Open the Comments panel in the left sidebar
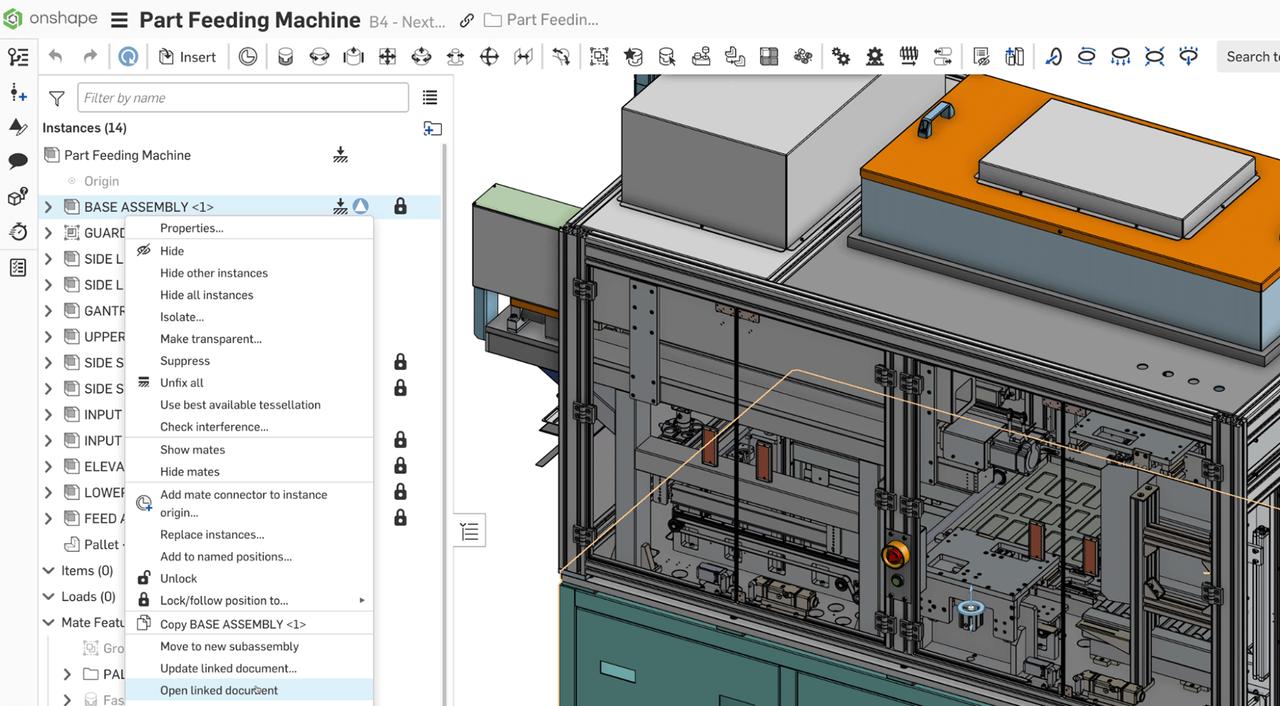Viewport: 1280px width, 706px height. pos(17,161)
